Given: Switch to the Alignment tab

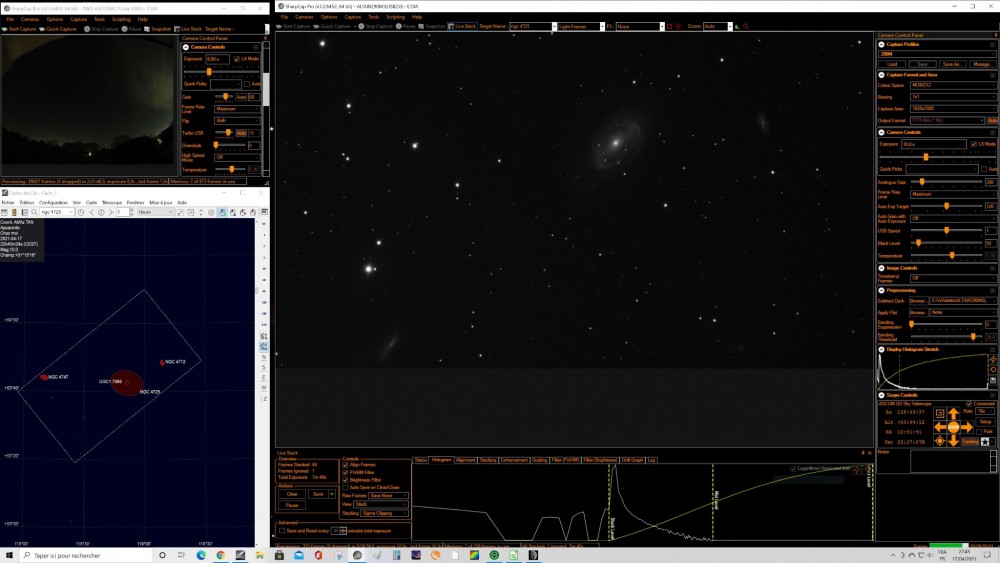Looking at the screenshot, I should point(466,460).
